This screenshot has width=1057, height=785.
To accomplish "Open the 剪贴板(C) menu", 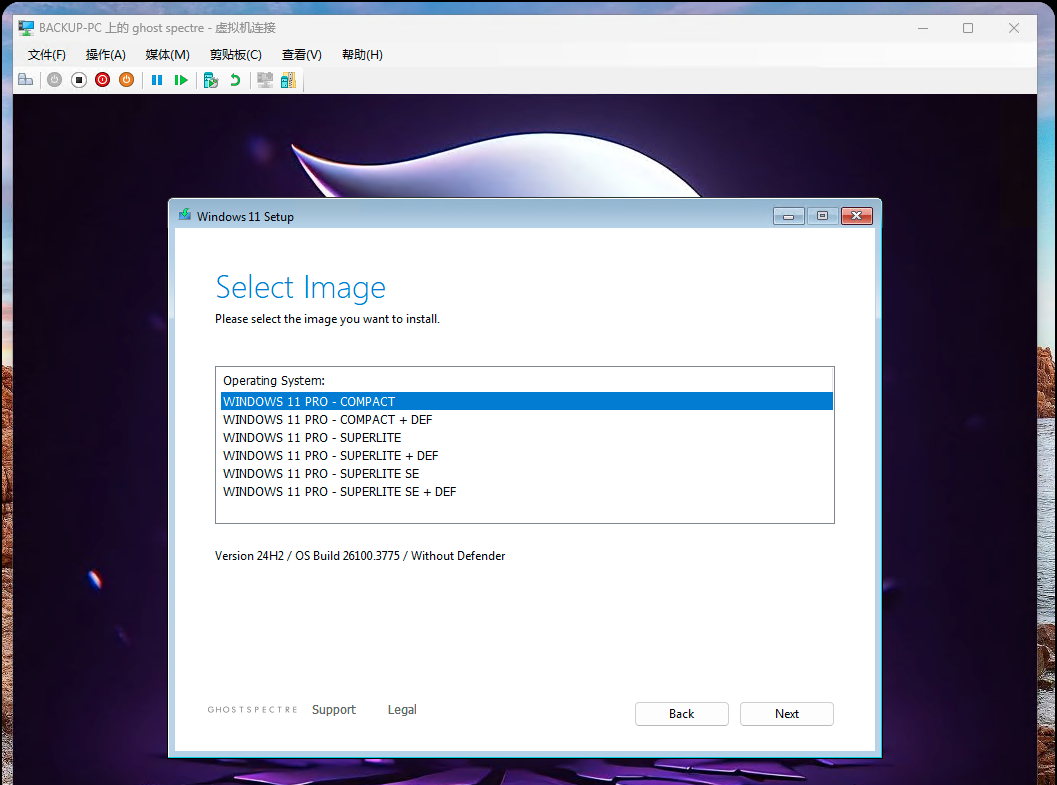I will click(x=235, y=54).
